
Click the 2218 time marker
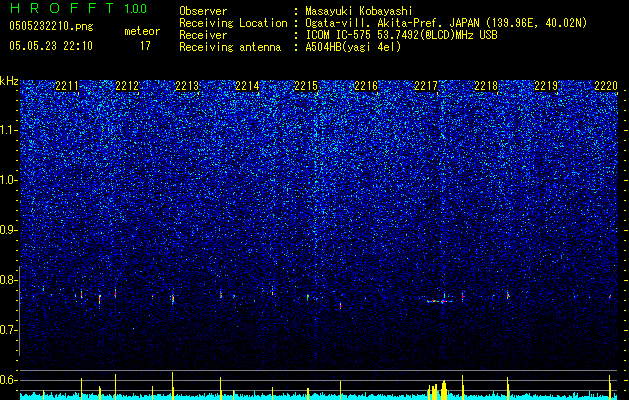click(486, 86)
